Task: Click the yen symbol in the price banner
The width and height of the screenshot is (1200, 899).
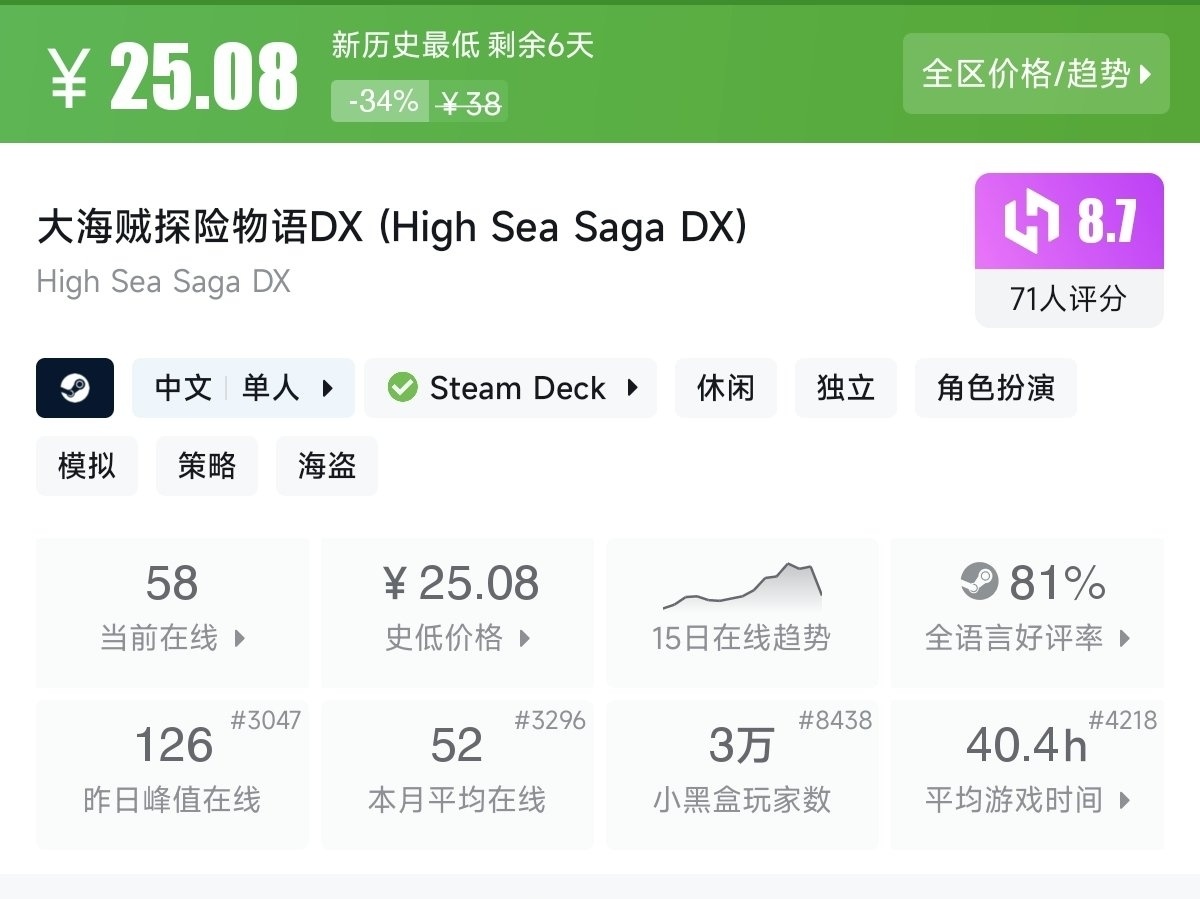Action: click(69, 76)
